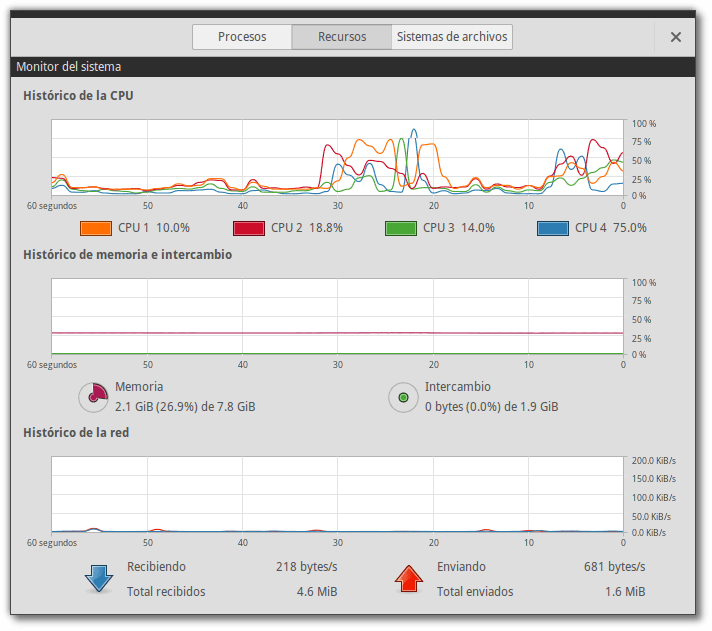Click the CPU 4 75.0% label

(x=611, y=228)
